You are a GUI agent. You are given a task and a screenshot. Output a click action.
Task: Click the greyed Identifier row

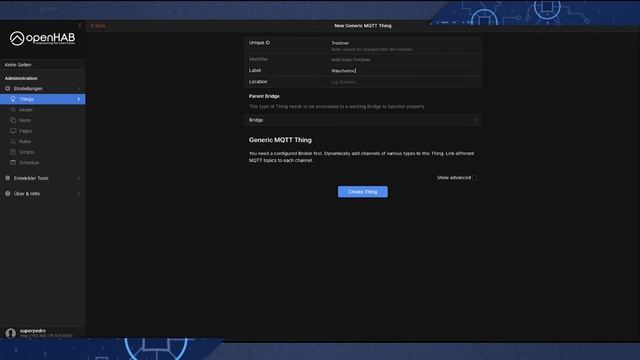coord(363,60)
